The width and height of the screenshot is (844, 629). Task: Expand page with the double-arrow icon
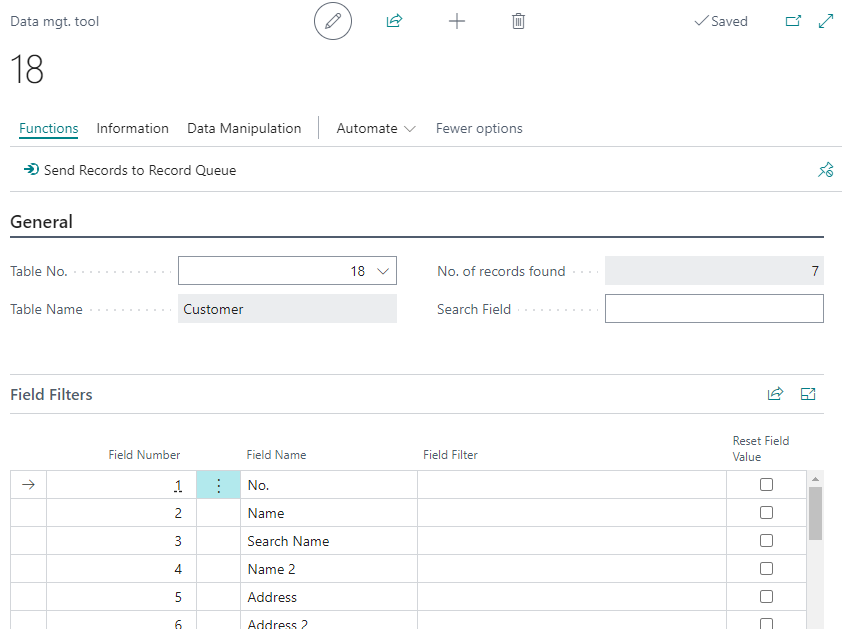[826, 21]
